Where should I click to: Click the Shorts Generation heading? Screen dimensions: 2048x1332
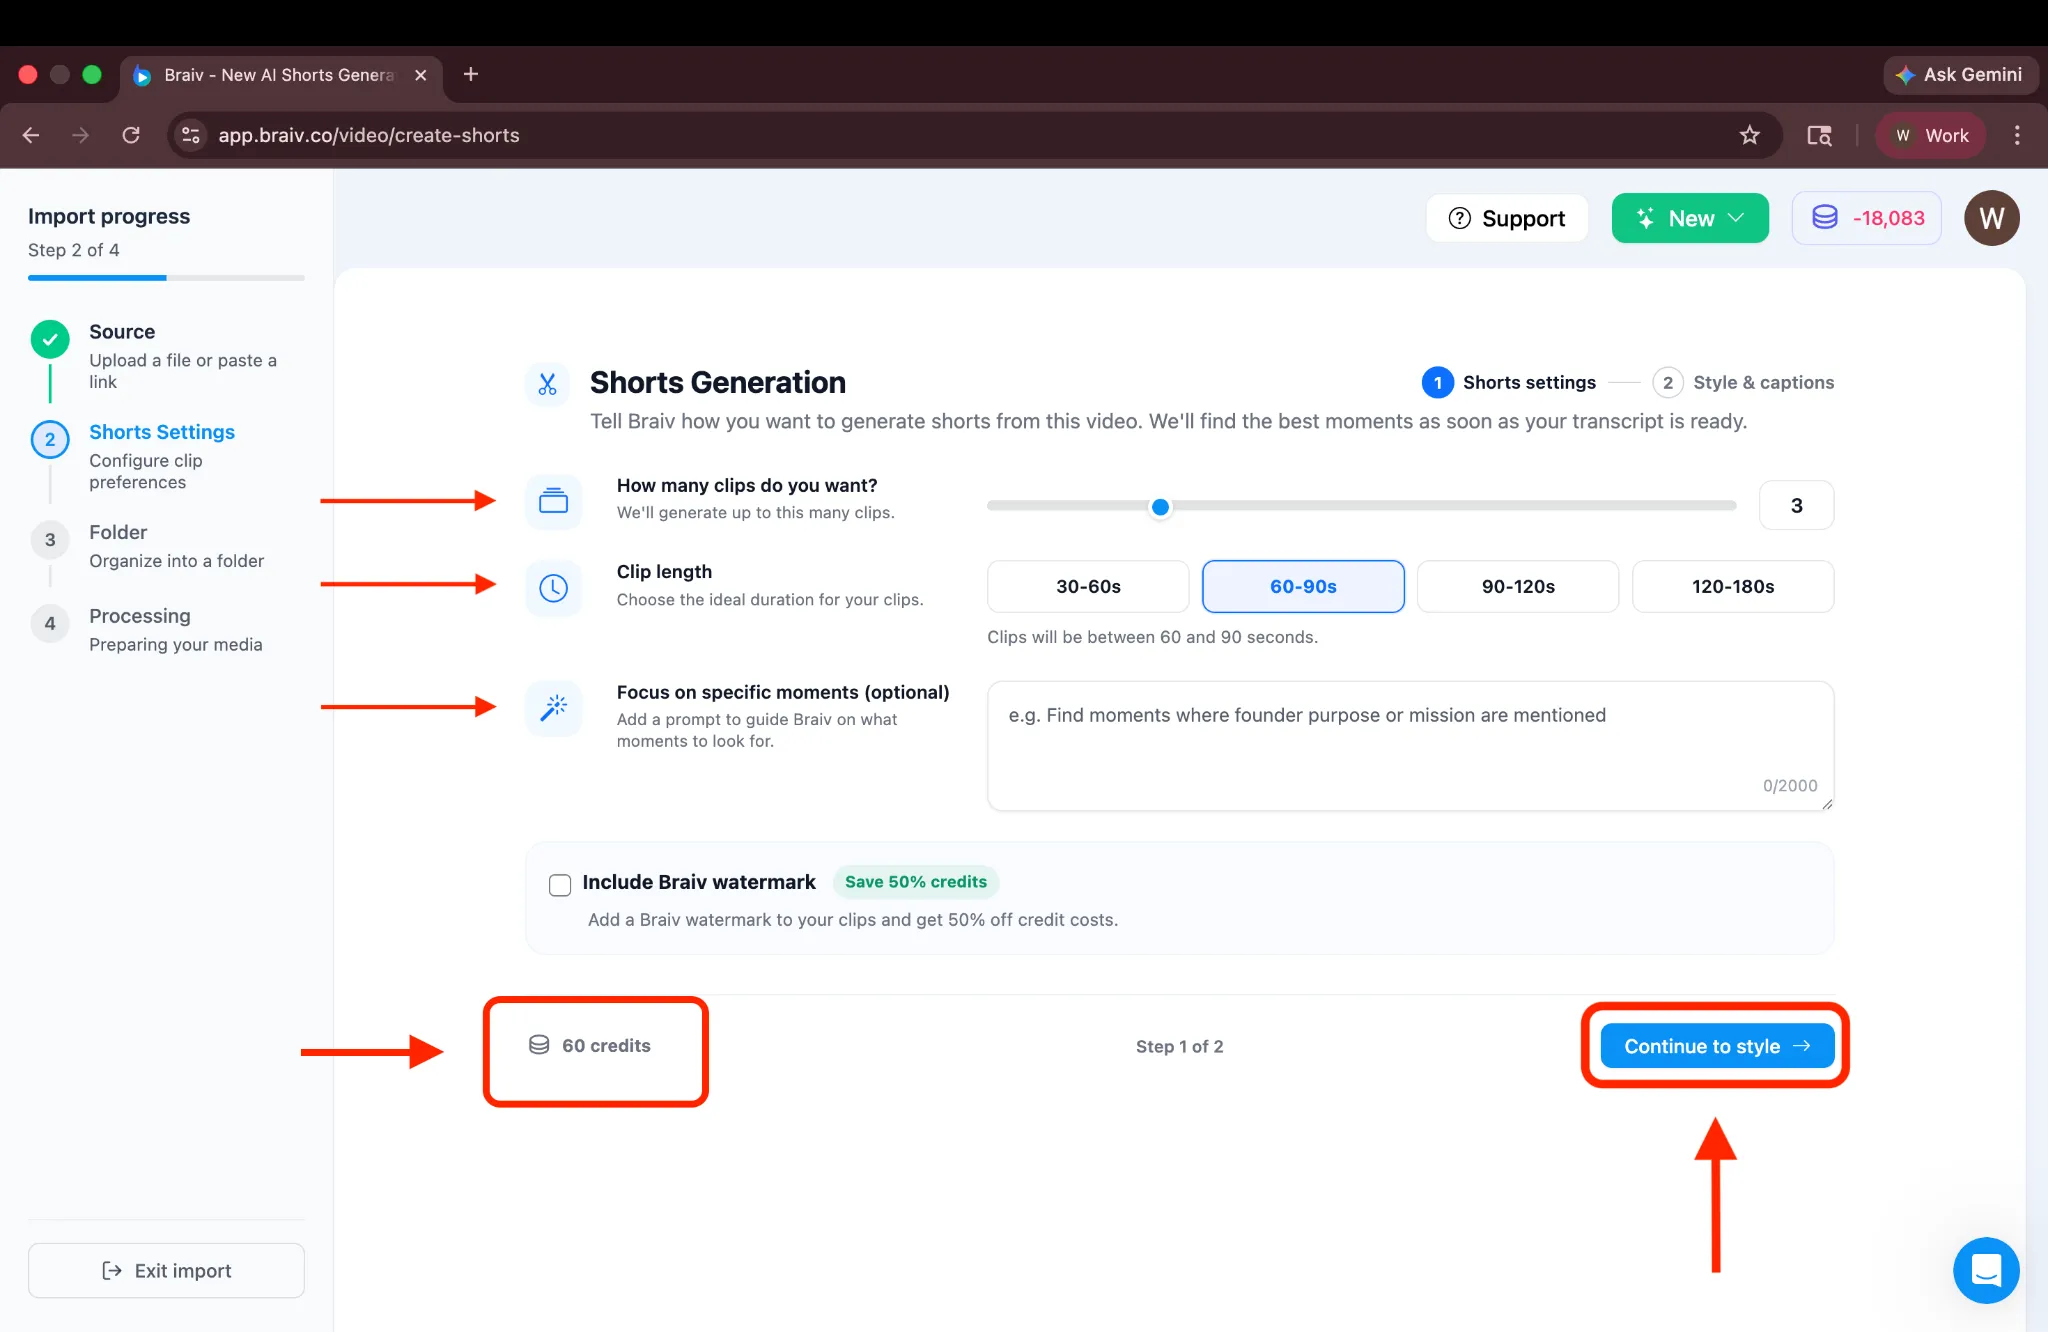click(x=717, y=382)
